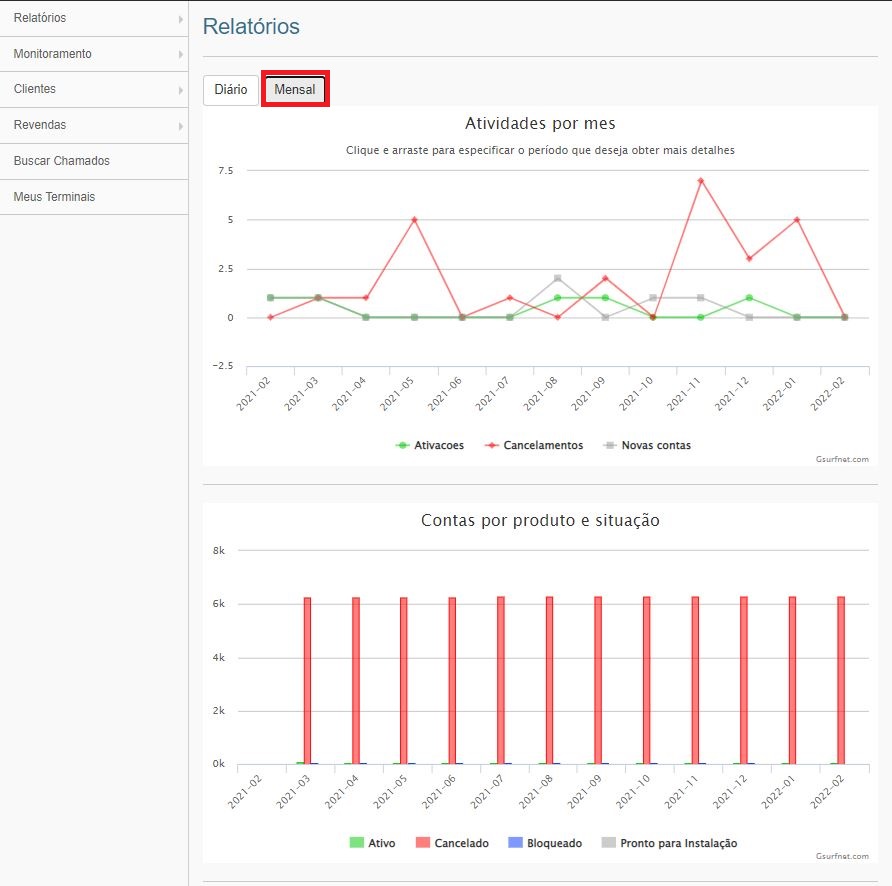
Task: Click the blue Bloqueado legend icon
Action: [515, 844]
